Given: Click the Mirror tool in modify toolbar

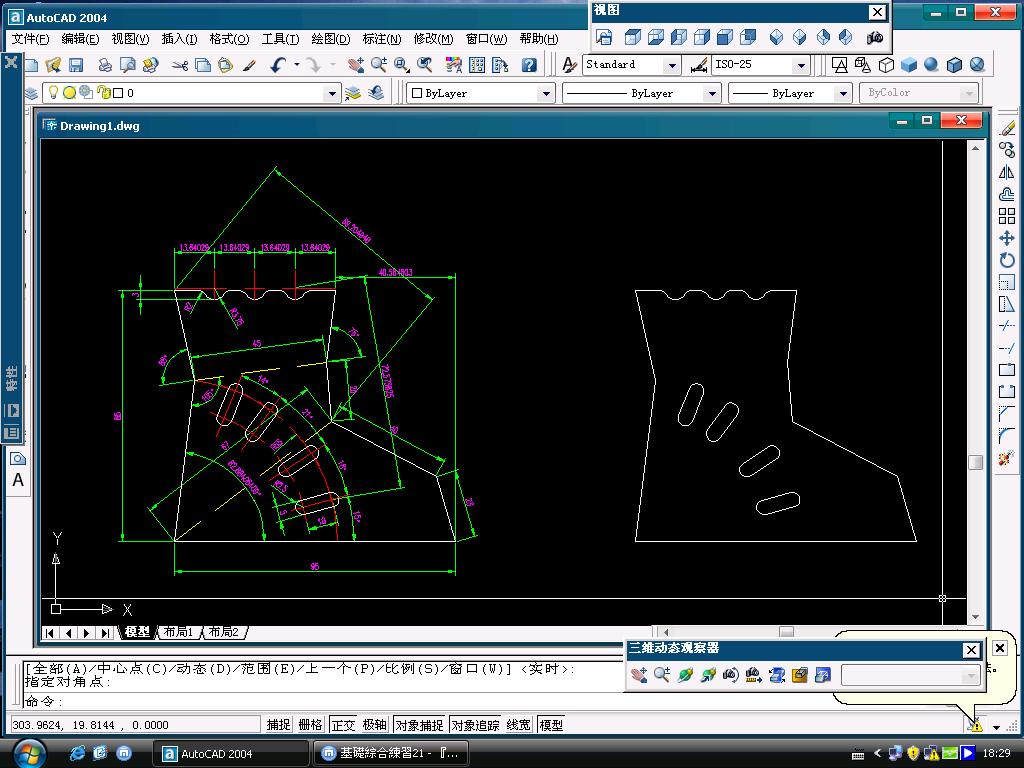Looking at the screenshot, I should pyautogui.click(x=1007, y=172).
